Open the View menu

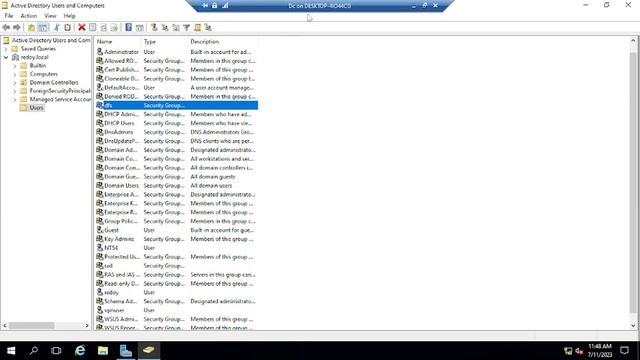tap(50, 16)
